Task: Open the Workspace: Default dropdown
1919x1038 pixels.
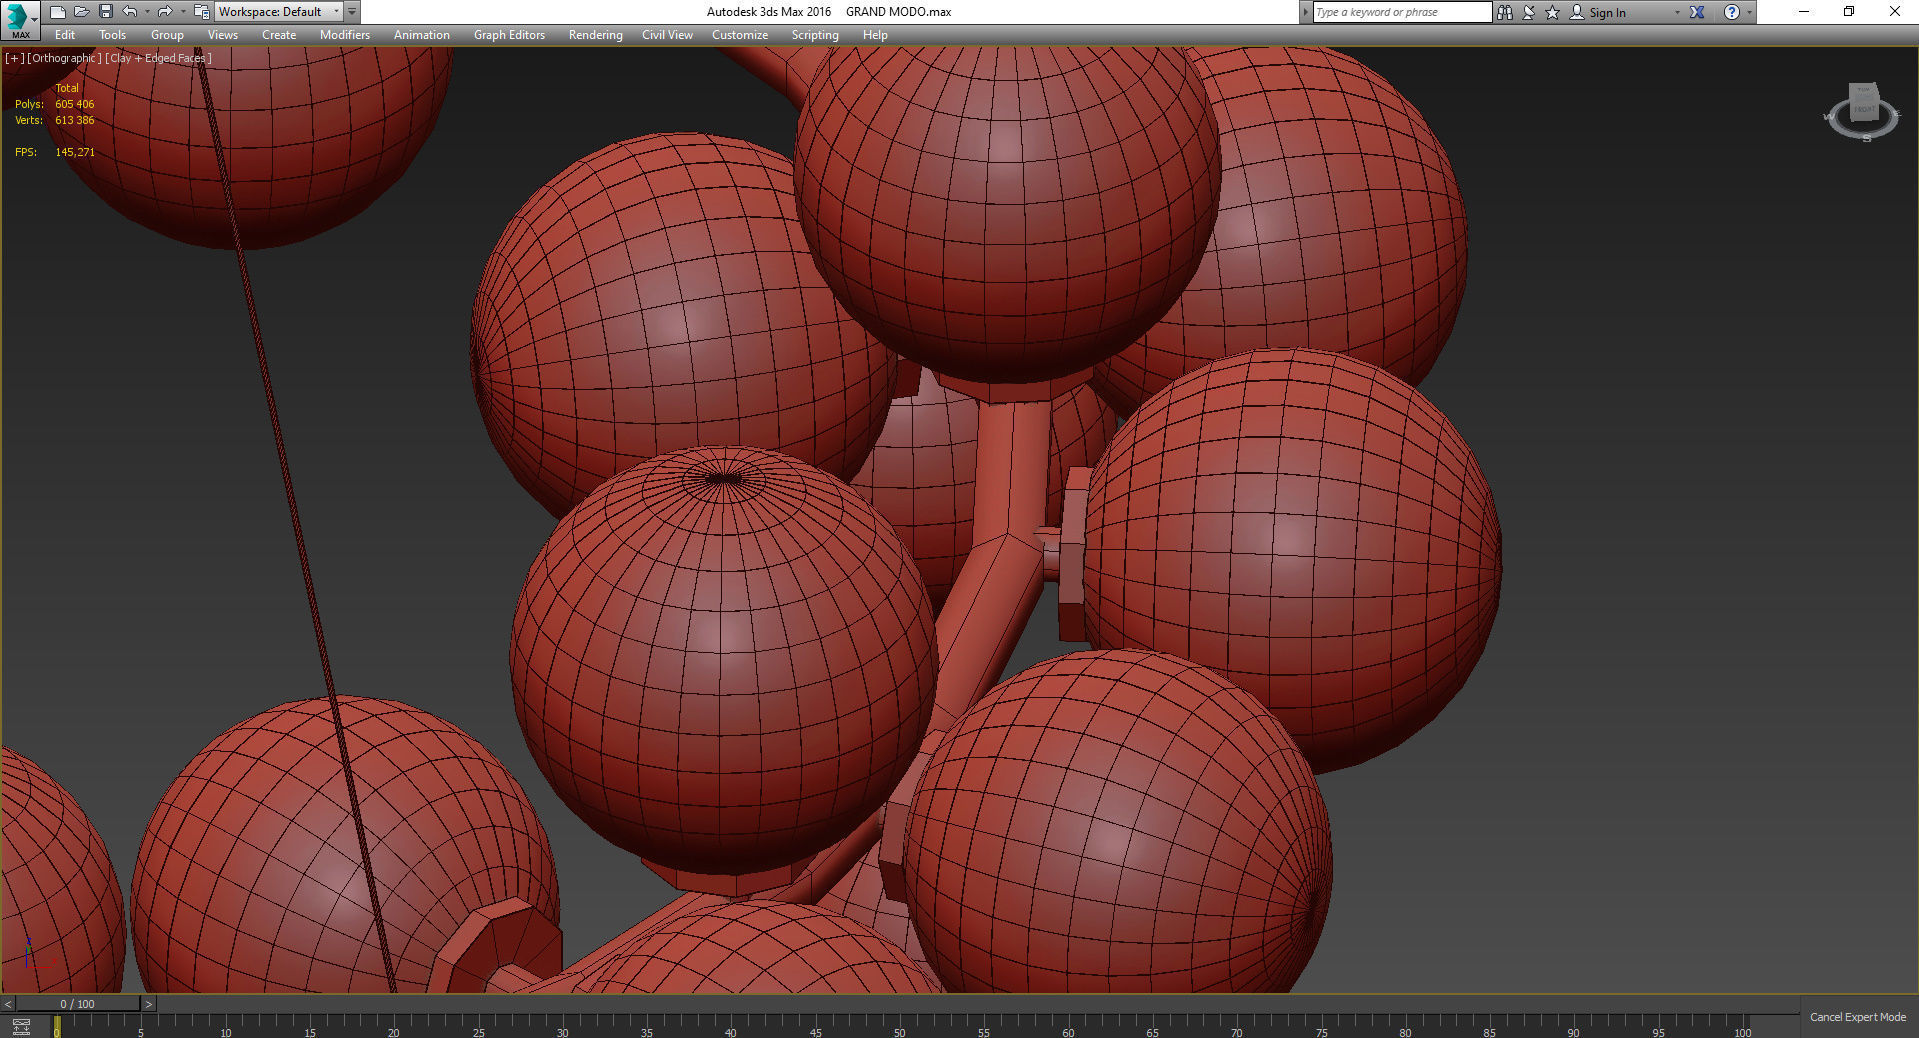Action: (x=278, y=12)
